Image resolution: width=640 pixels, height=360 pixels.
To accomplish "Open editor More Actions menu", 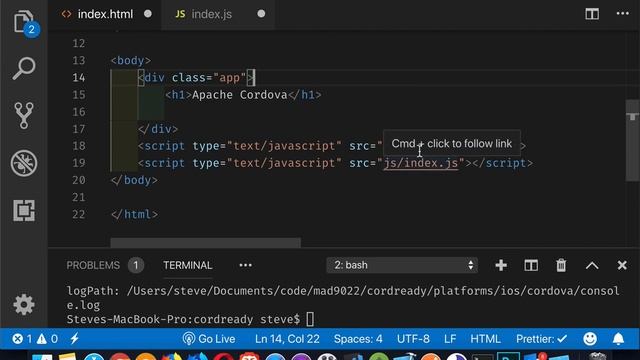I will (x=622, y=14).
